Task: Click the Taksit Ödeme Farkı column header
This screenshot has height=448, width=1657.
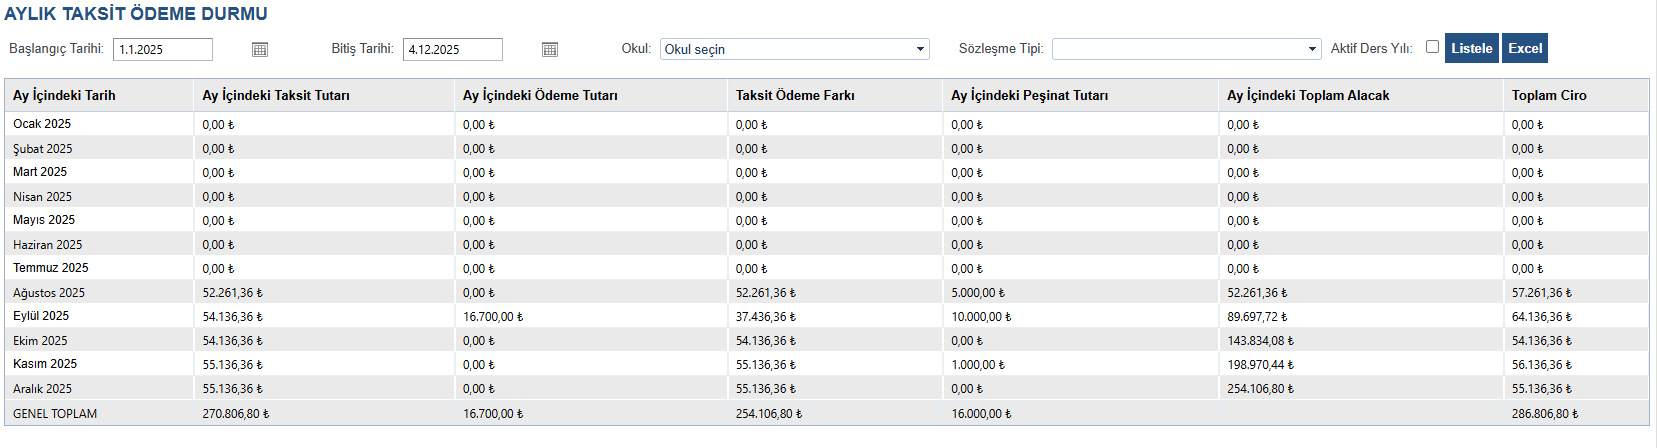Action: [795, 96]
